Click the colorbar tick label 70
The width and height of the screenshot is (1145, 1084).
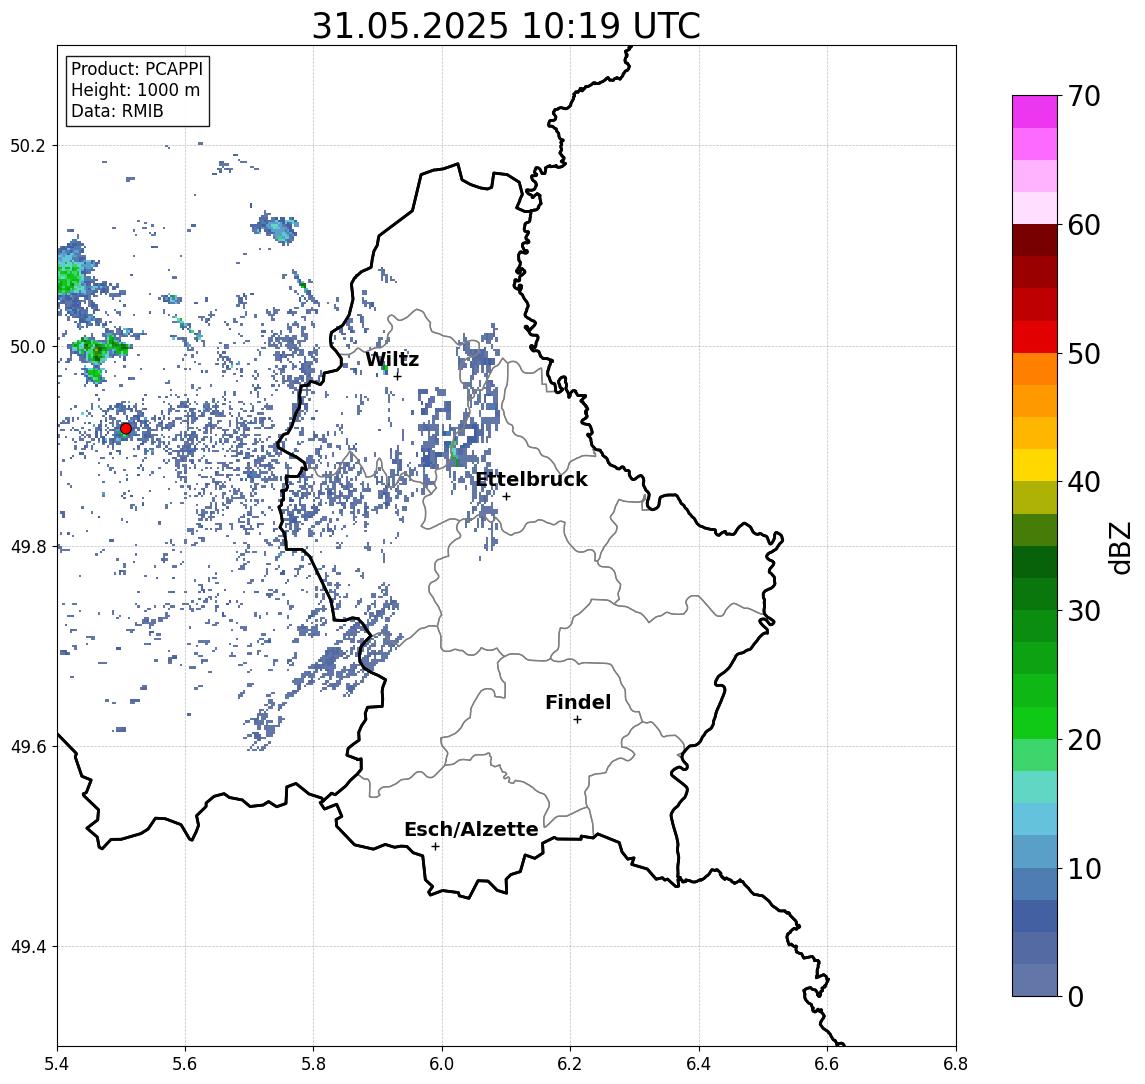pos(1084,96)
